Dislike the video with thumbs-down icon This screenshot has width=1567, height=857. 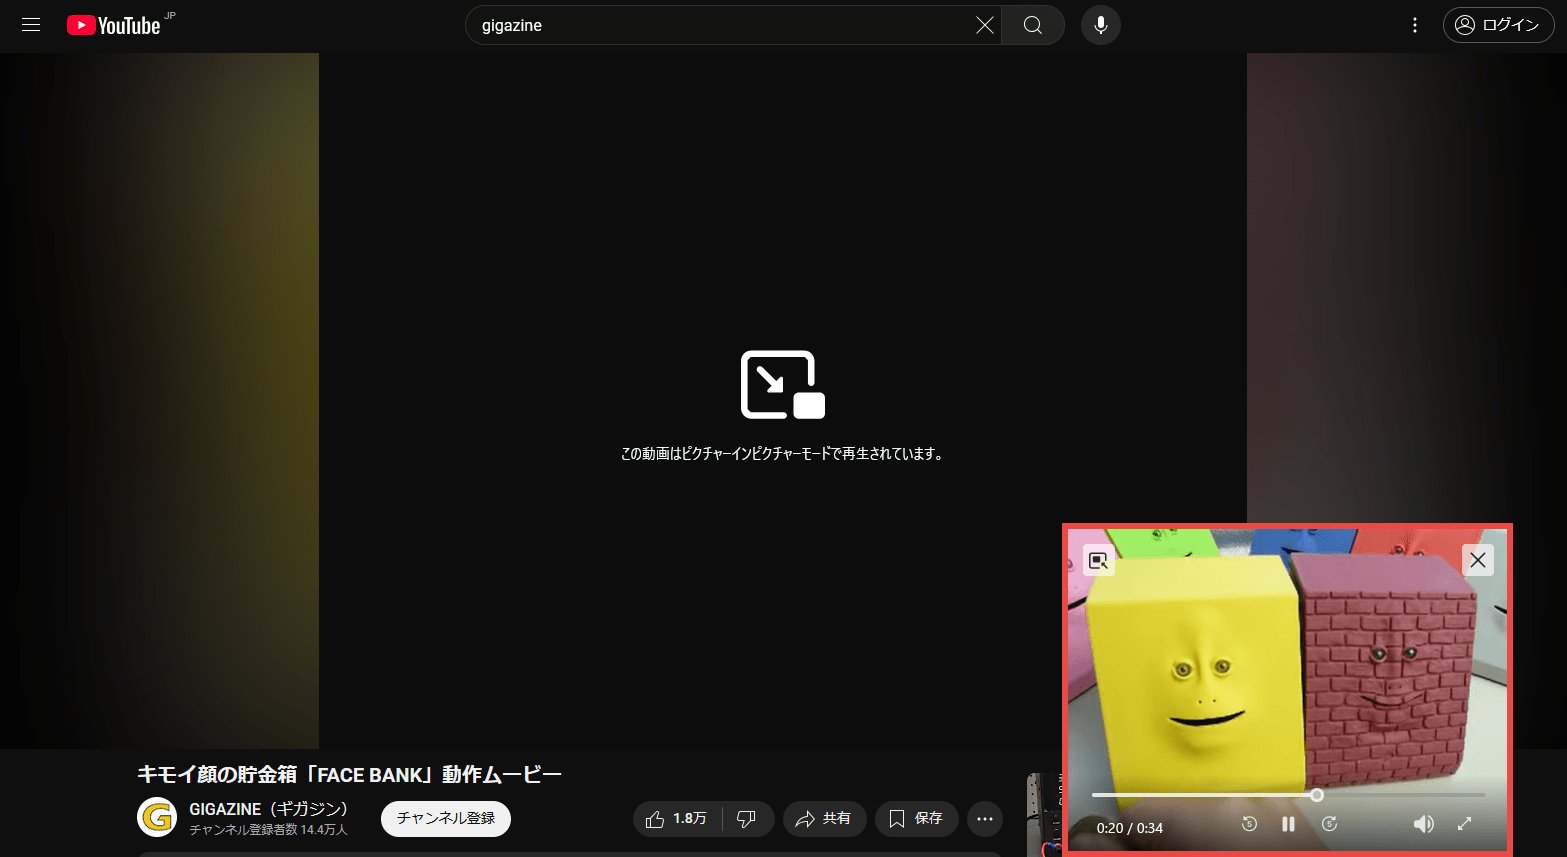coord(747,819)
